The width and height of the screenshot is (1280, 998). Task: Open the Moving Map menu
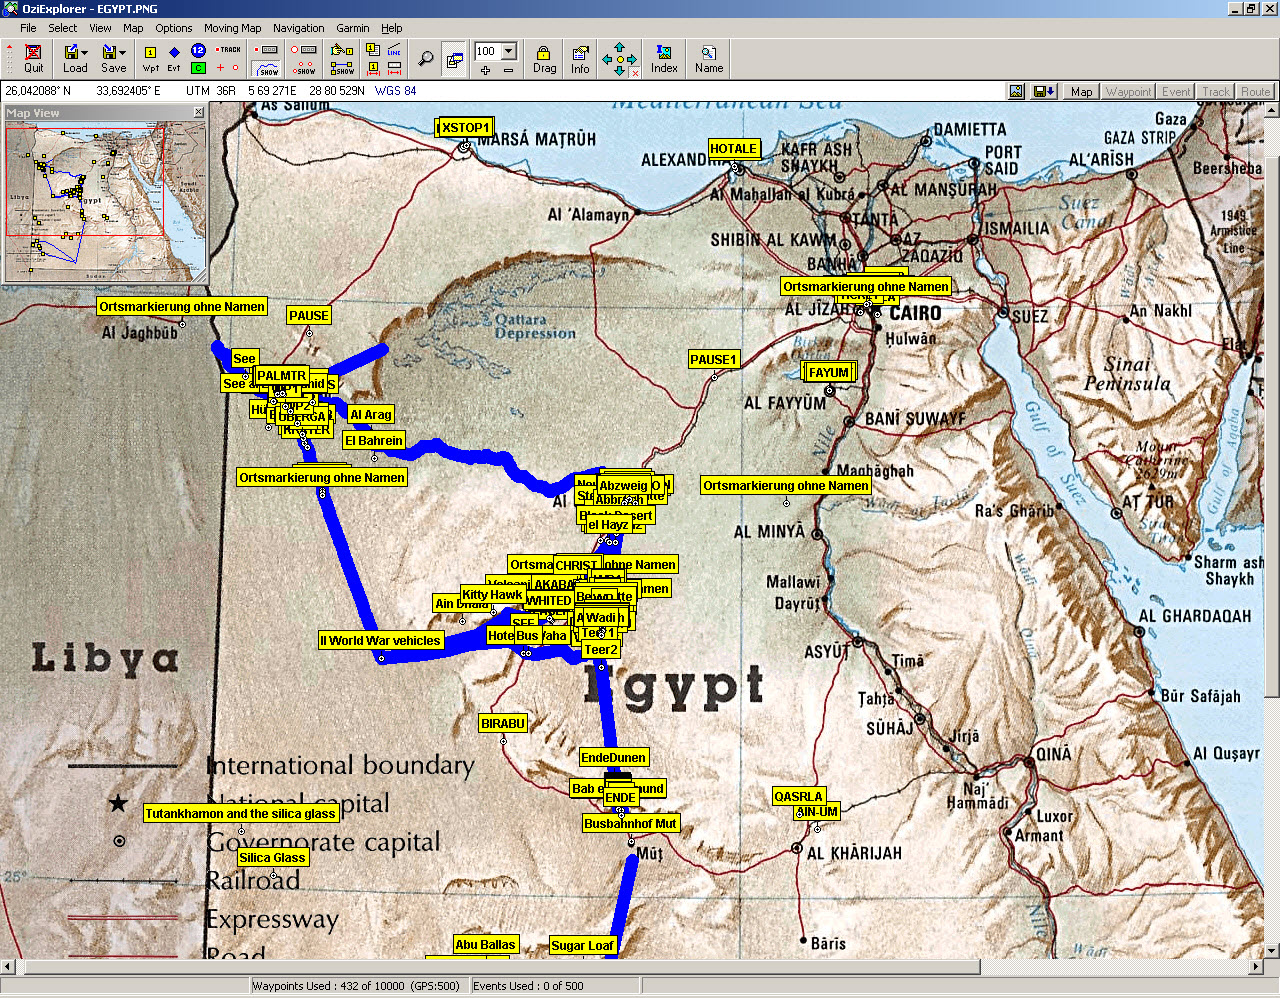tap(232, 28)
